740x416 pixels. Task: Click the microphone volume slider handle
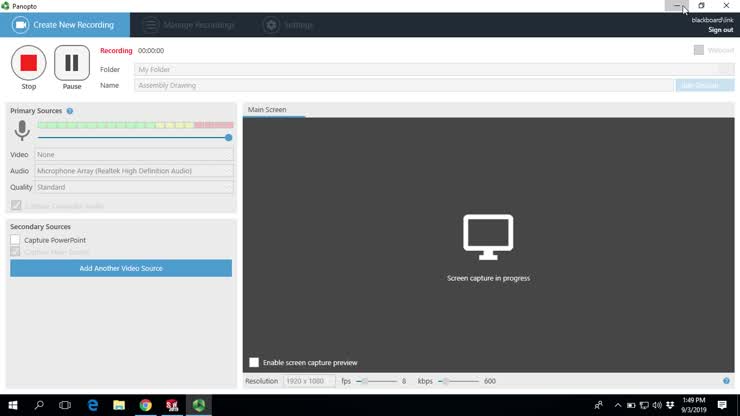(229, 138)
